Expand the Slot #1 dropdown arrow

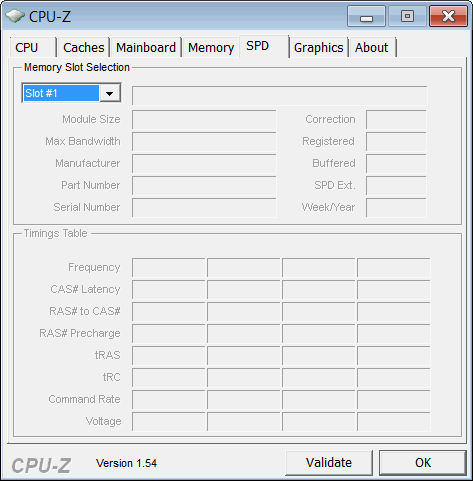pos(110,93)
